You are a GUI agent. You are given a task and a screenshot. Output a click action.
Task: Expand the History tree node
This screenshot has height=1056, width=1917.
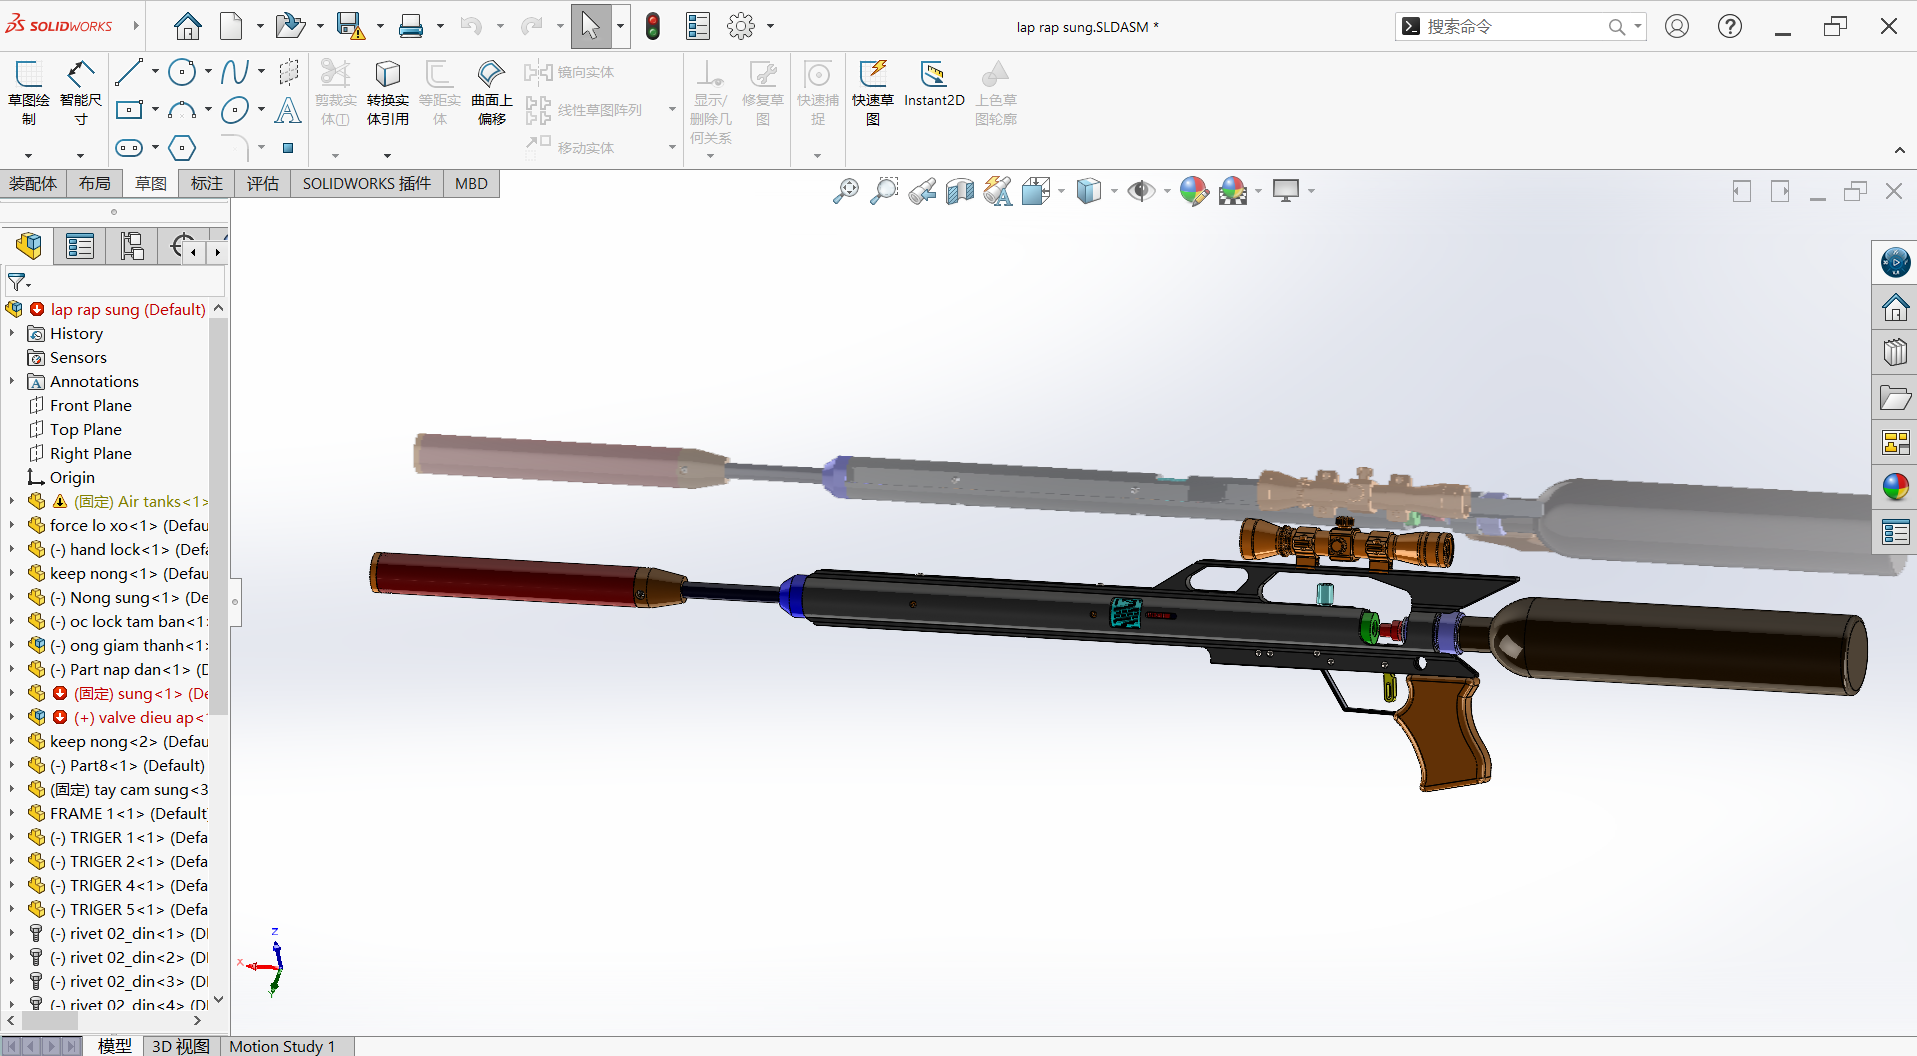point(12,333)
